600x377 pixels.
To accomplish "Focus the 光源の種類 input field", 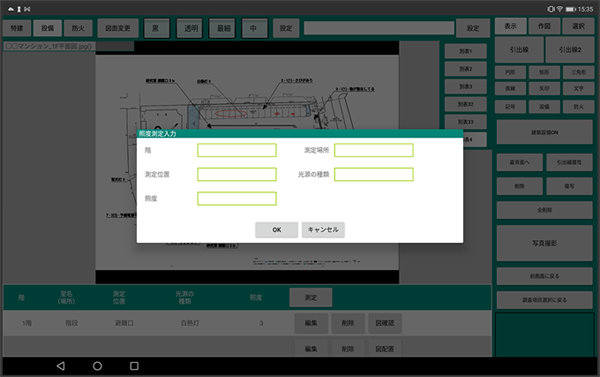I will tap(374, 174).
